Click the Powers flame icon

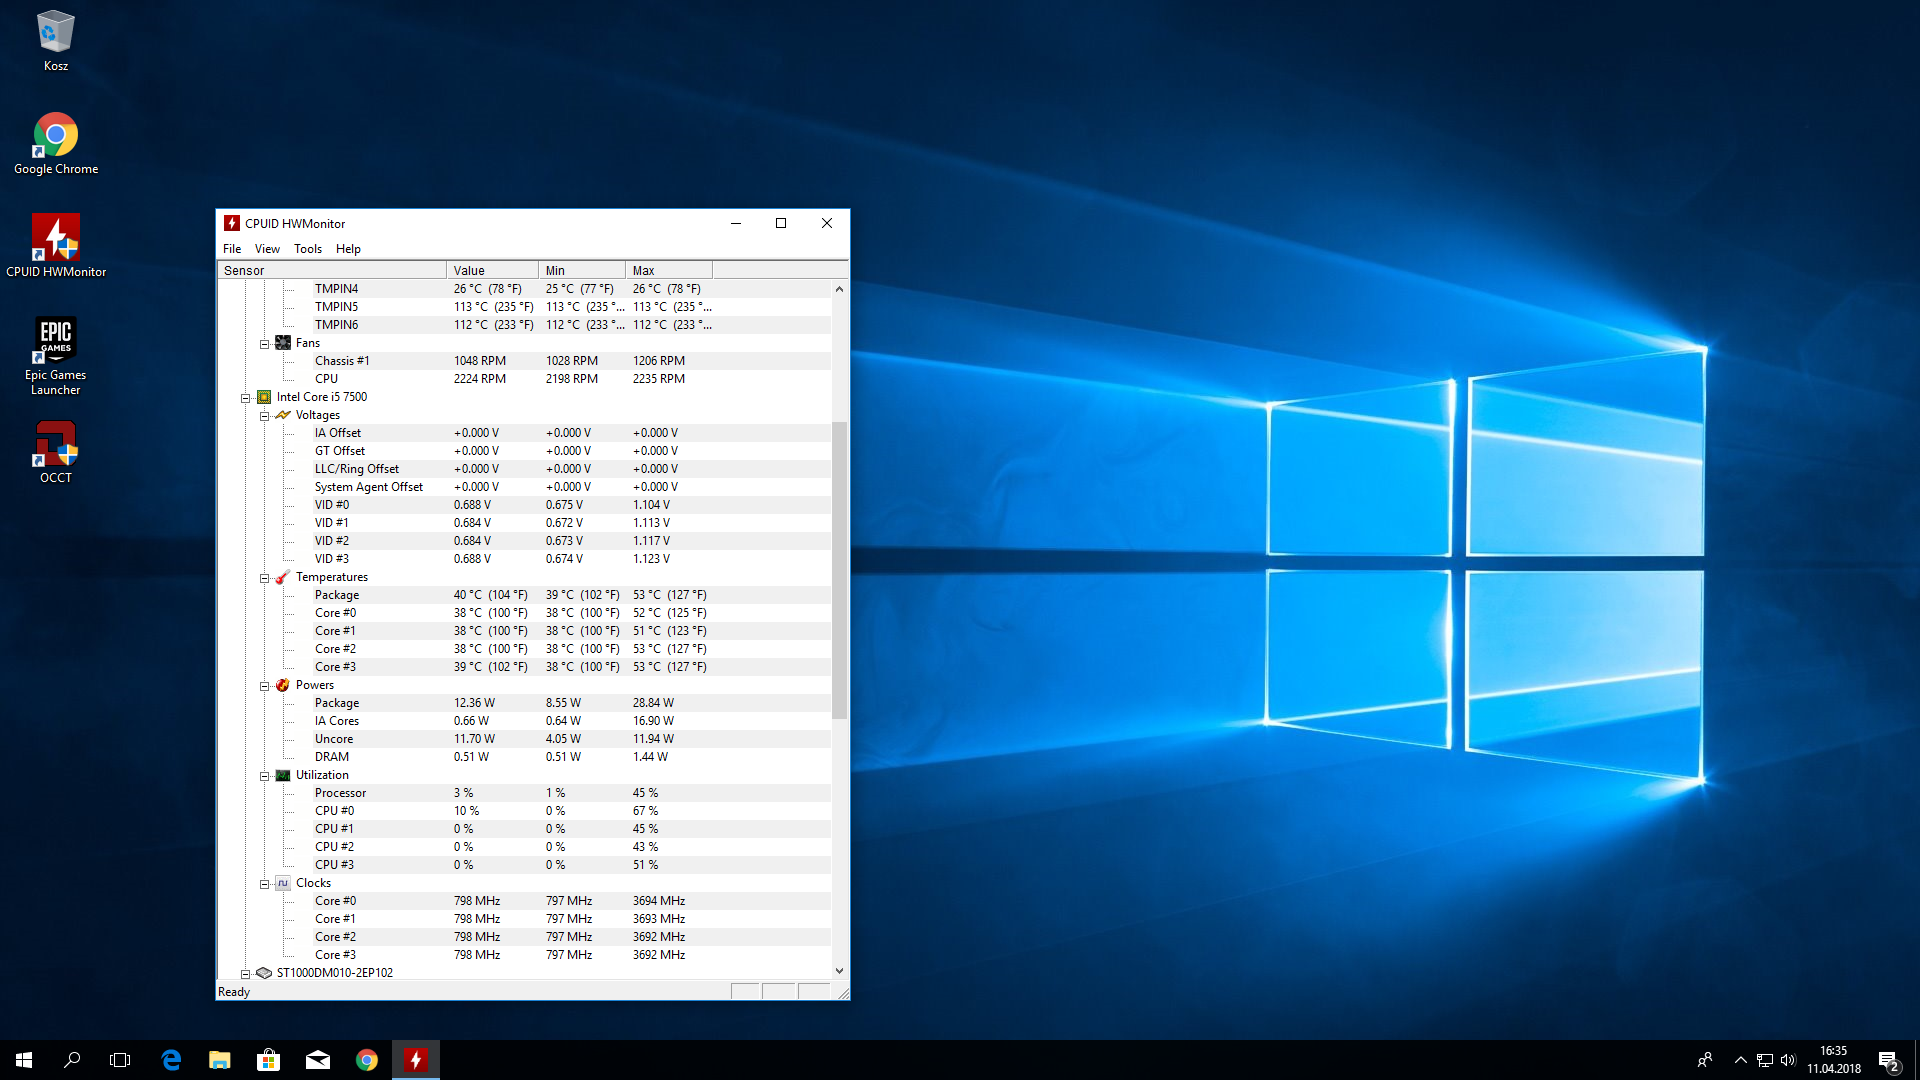283,685
